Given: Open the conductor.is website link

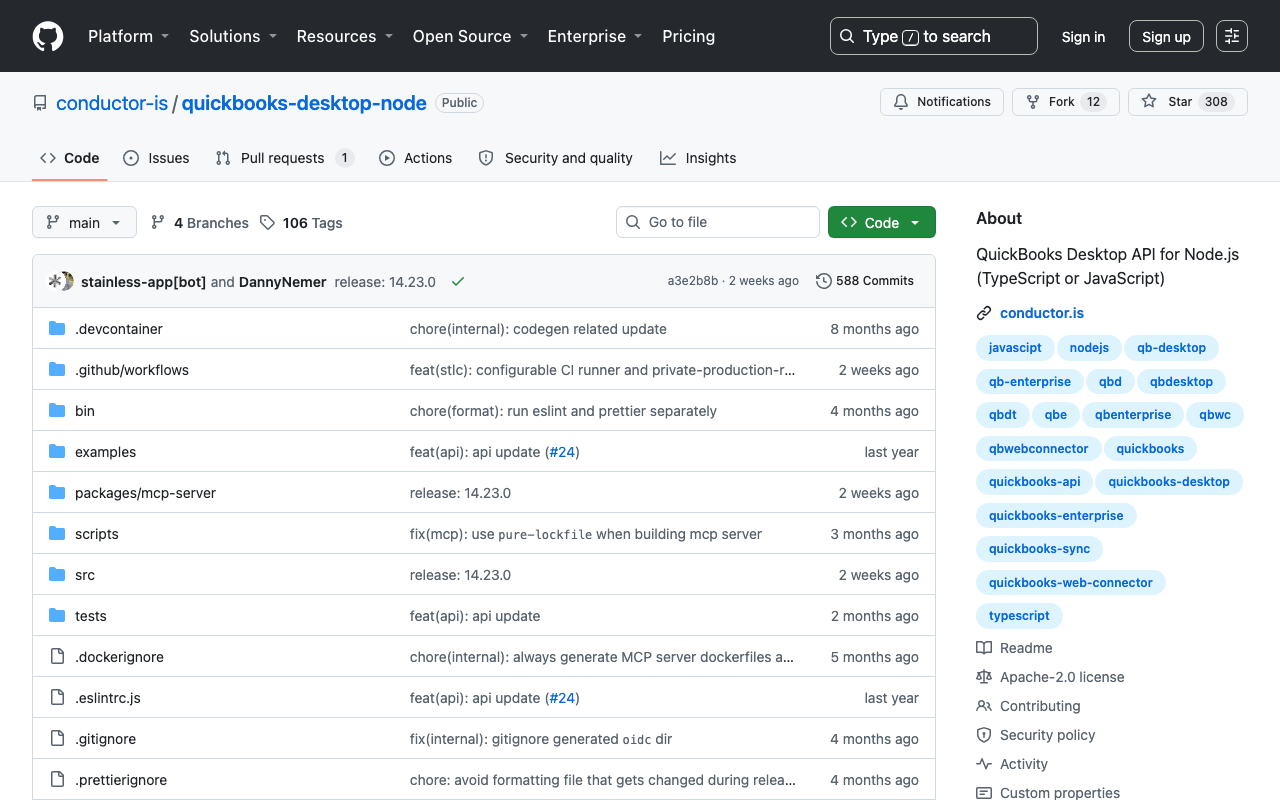Looking at the screenshot, I should tap(1042, 313).
